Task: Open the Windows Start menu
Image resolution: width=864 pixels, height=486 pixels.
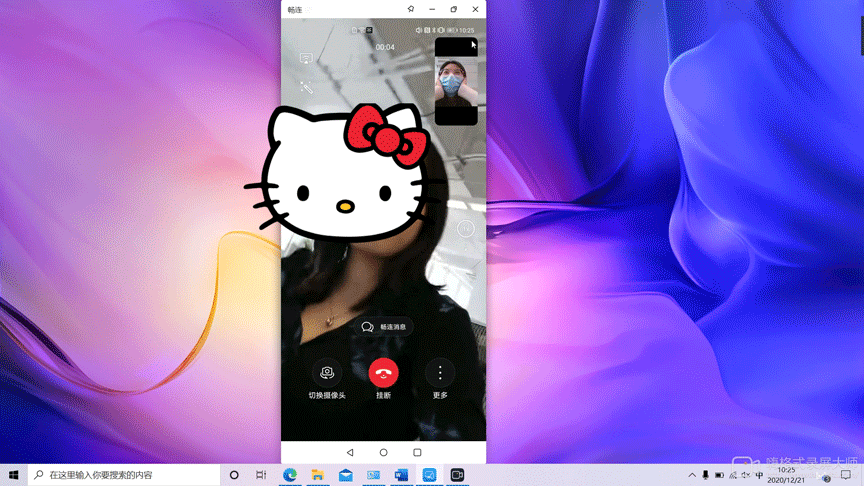Action: pos(14,474)
